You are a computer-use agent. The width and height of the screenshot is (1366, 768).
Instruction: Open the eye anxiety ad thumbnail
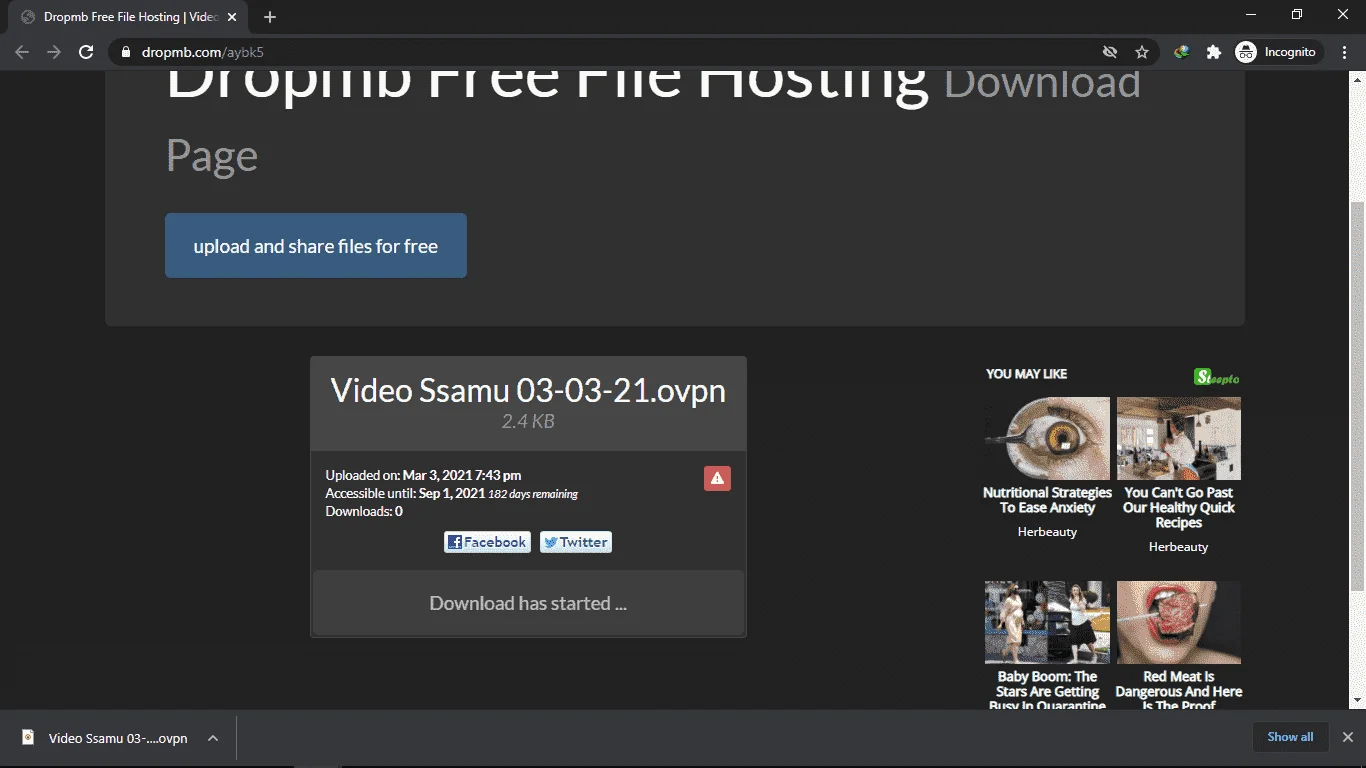(1047, 438)
